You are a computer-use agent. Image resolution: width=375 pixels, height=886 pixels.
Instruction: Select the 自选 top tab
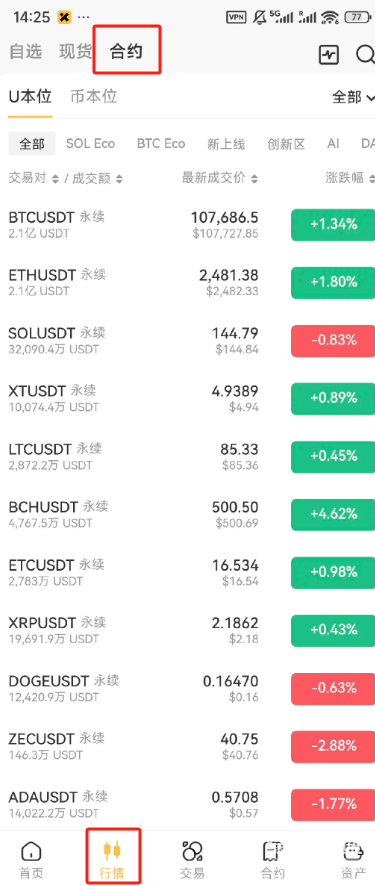click(26, 52)
